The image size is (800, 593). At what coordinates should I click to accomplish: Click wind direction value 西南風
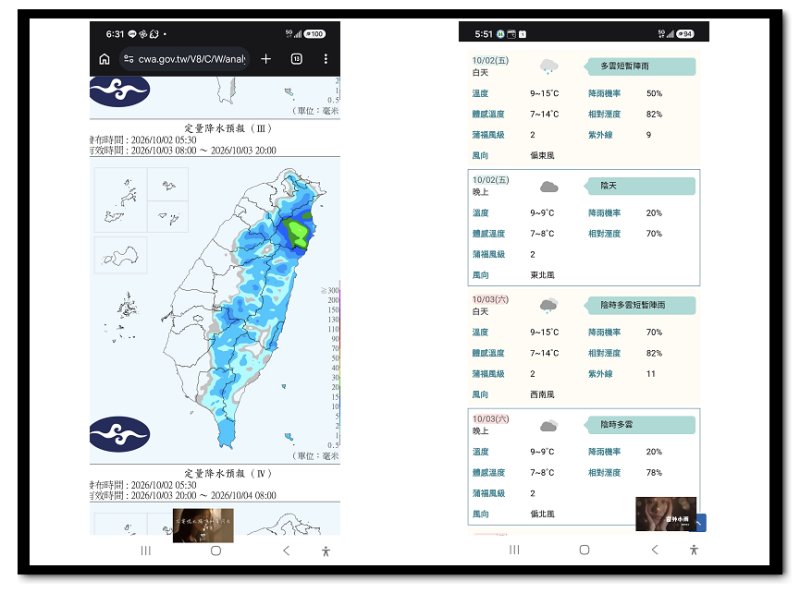tap(542, 394)
